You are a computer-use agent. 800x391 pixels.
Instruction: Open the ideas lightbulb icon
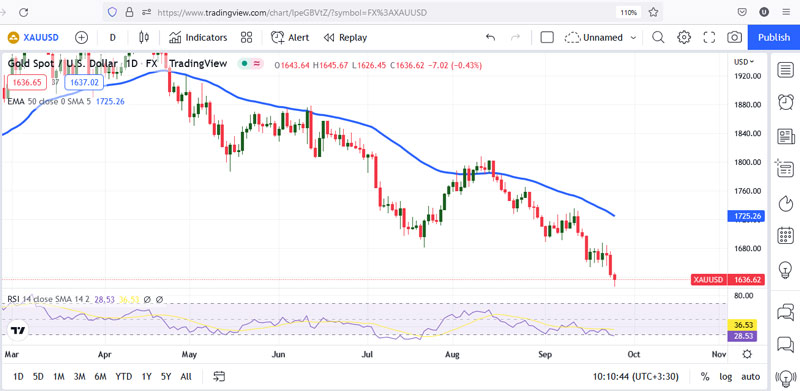point(784,269)
